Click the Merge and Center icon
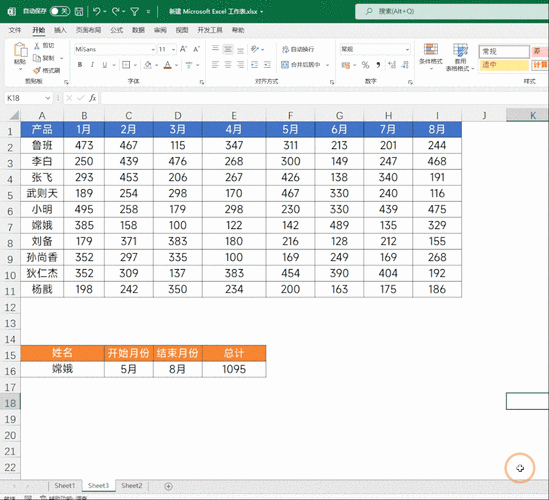This screenshot has width=549, height=500. point(285,64)
